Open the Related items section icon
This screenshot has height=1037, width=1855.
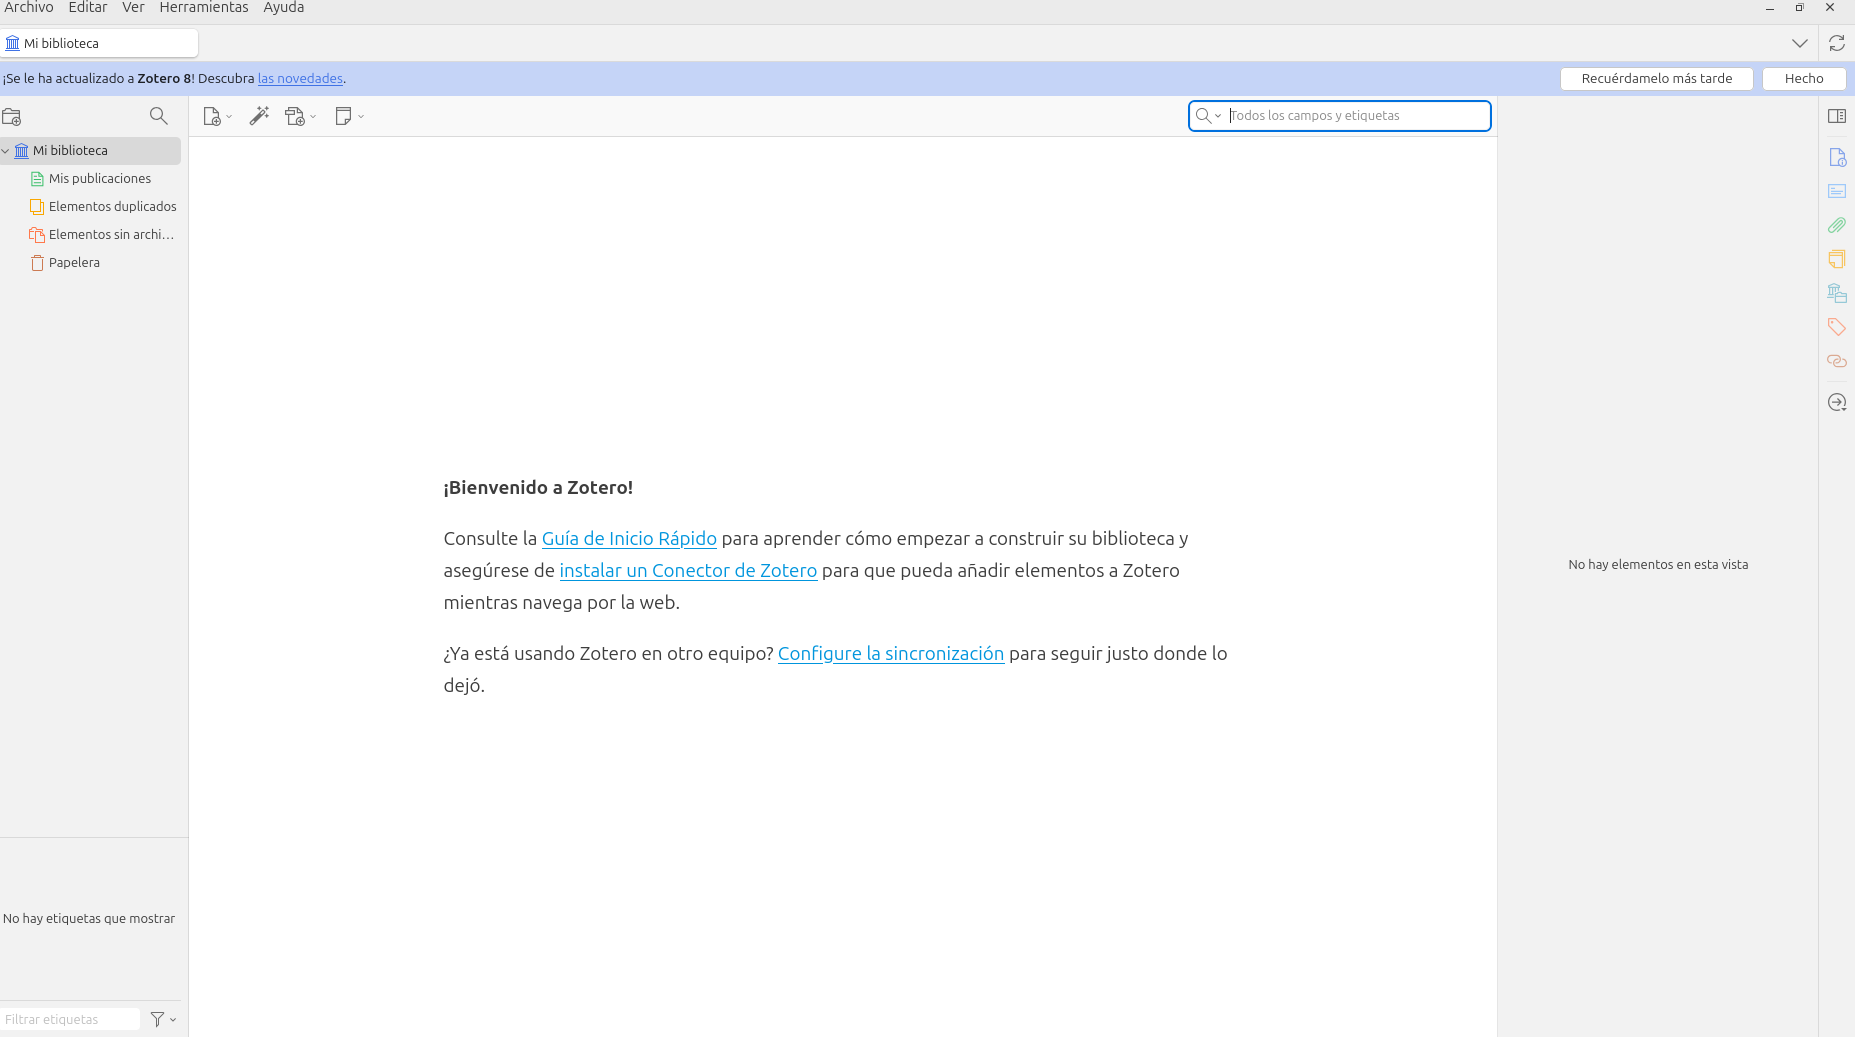click(x=1836, y=361)
